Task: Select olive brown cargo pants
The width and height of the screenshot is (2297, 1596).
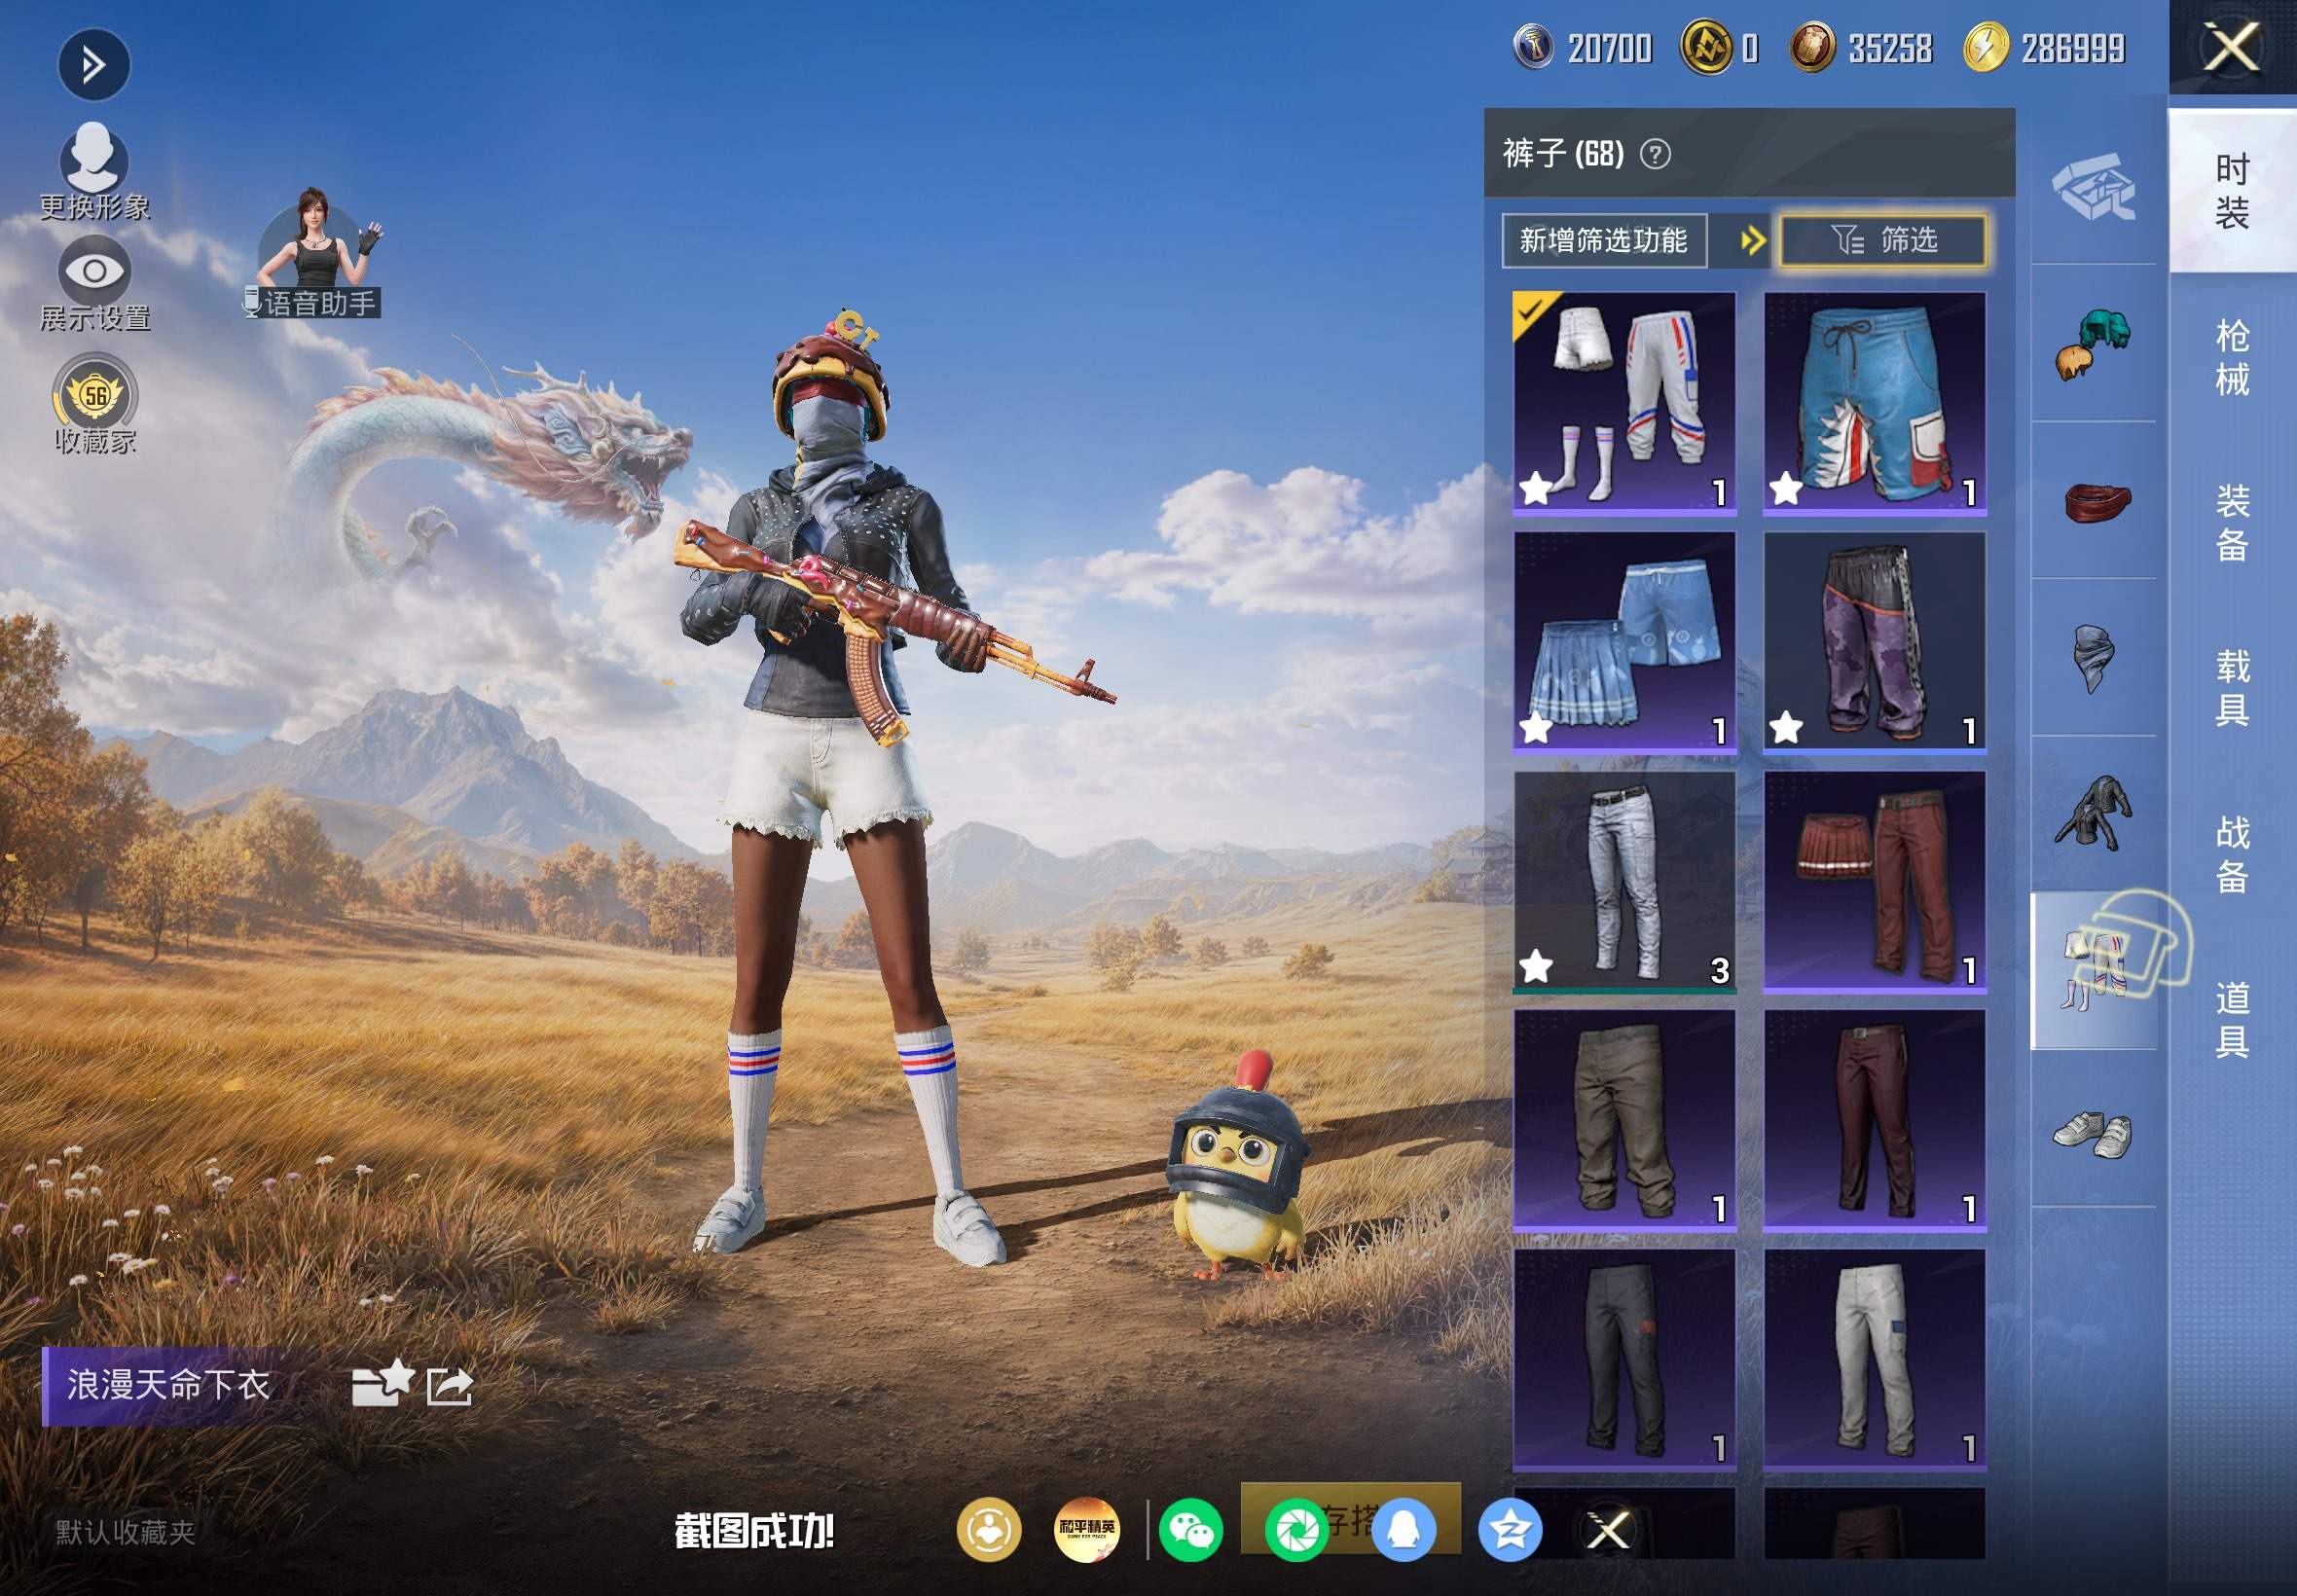Action: coord(1624,1120)
